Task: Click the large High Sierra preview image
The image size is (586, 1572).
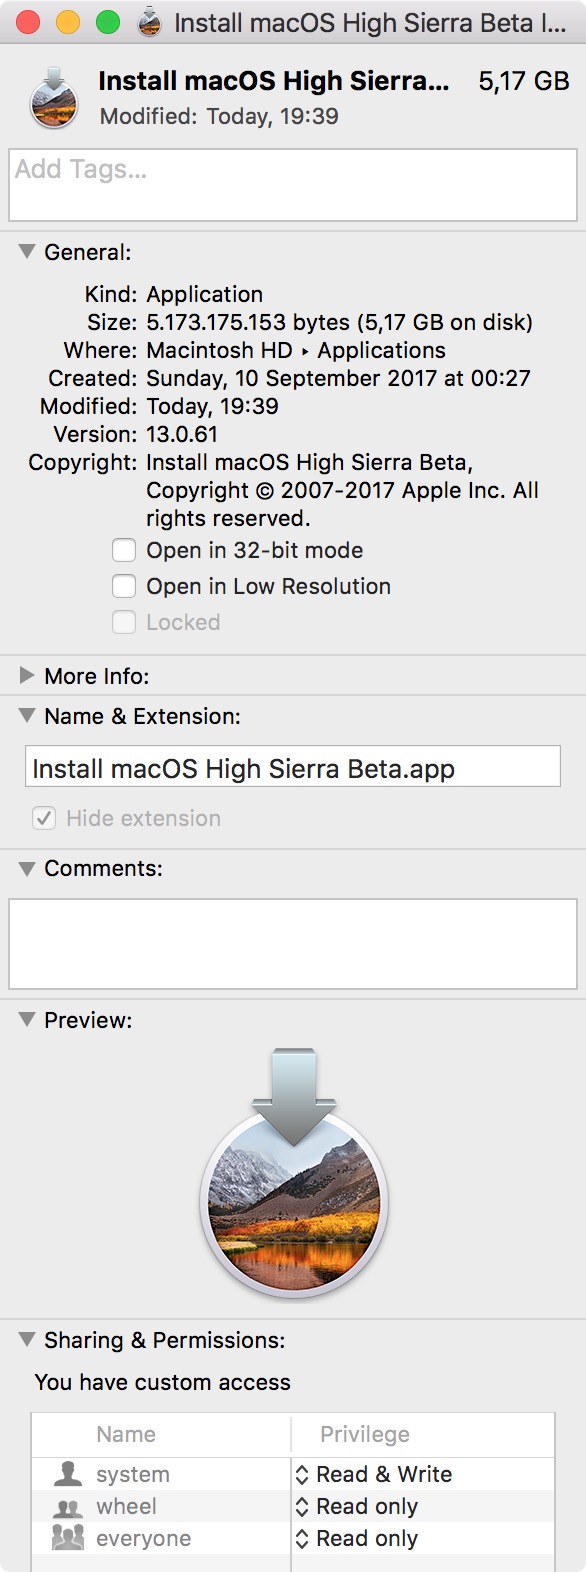Action: point(294,1172)
